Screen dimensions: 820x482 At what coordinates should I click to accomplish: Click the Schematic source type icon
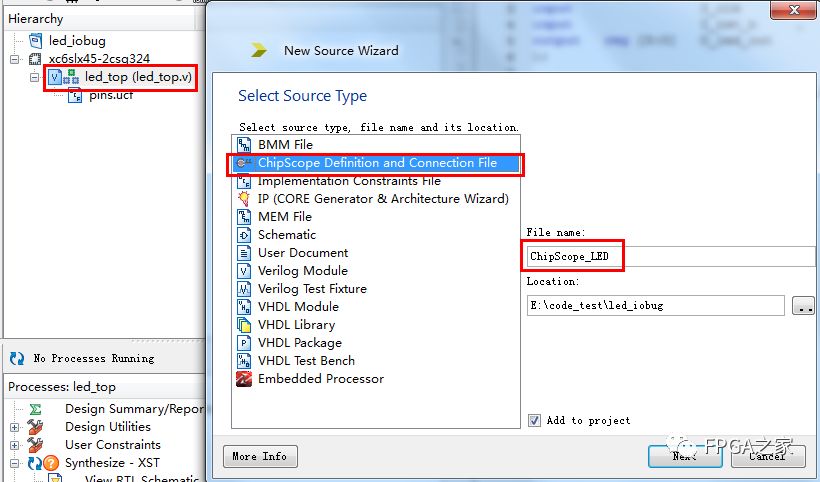tap(244, 235)
